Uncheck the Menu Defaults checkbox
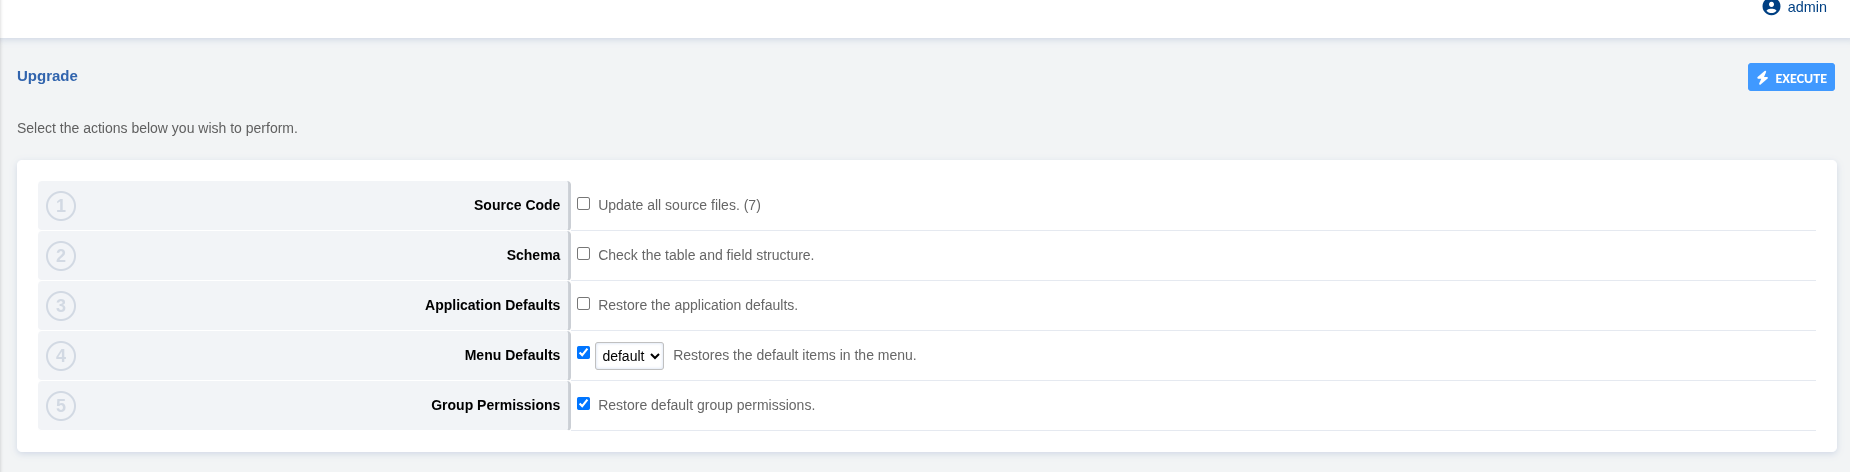Screen dimensions: 1850x472 tap(583, 353)
